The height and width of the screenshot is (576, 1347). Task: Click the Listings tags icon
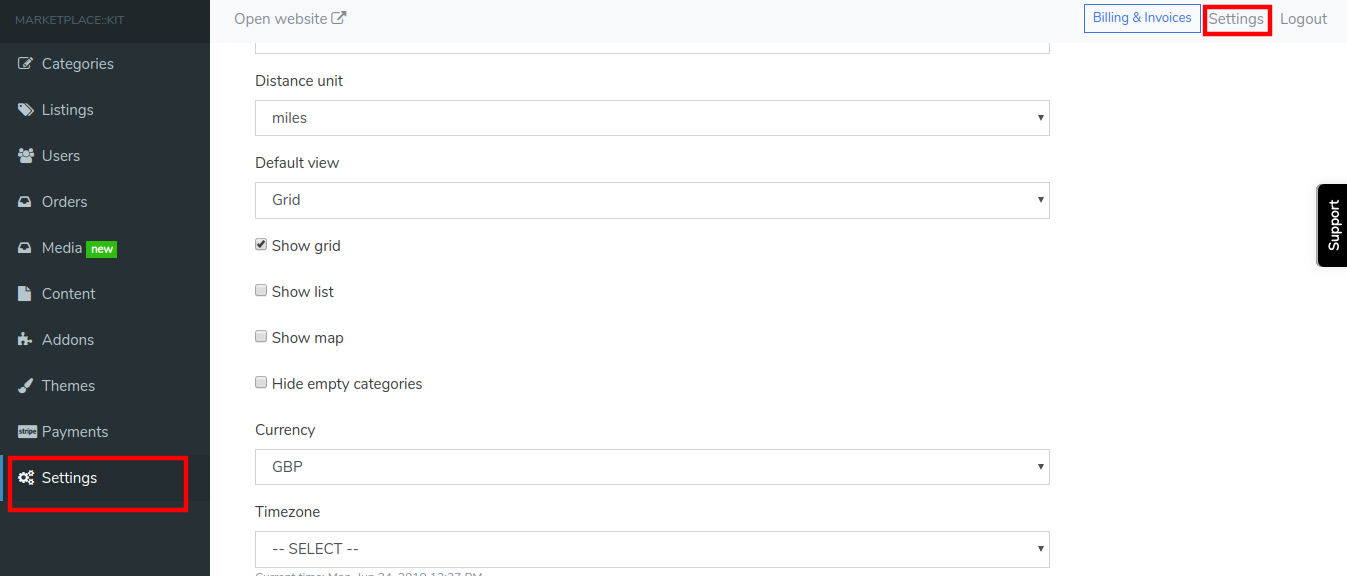click(x=26, y=110)
